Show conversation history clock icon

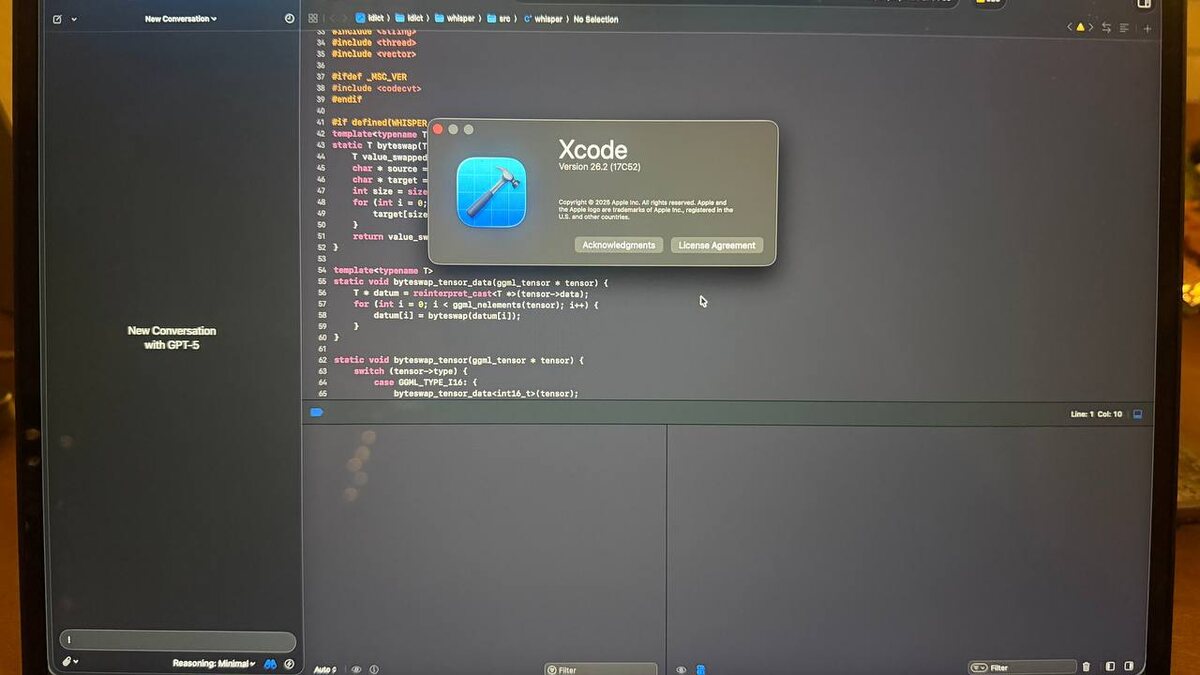(x=290, y=18)
